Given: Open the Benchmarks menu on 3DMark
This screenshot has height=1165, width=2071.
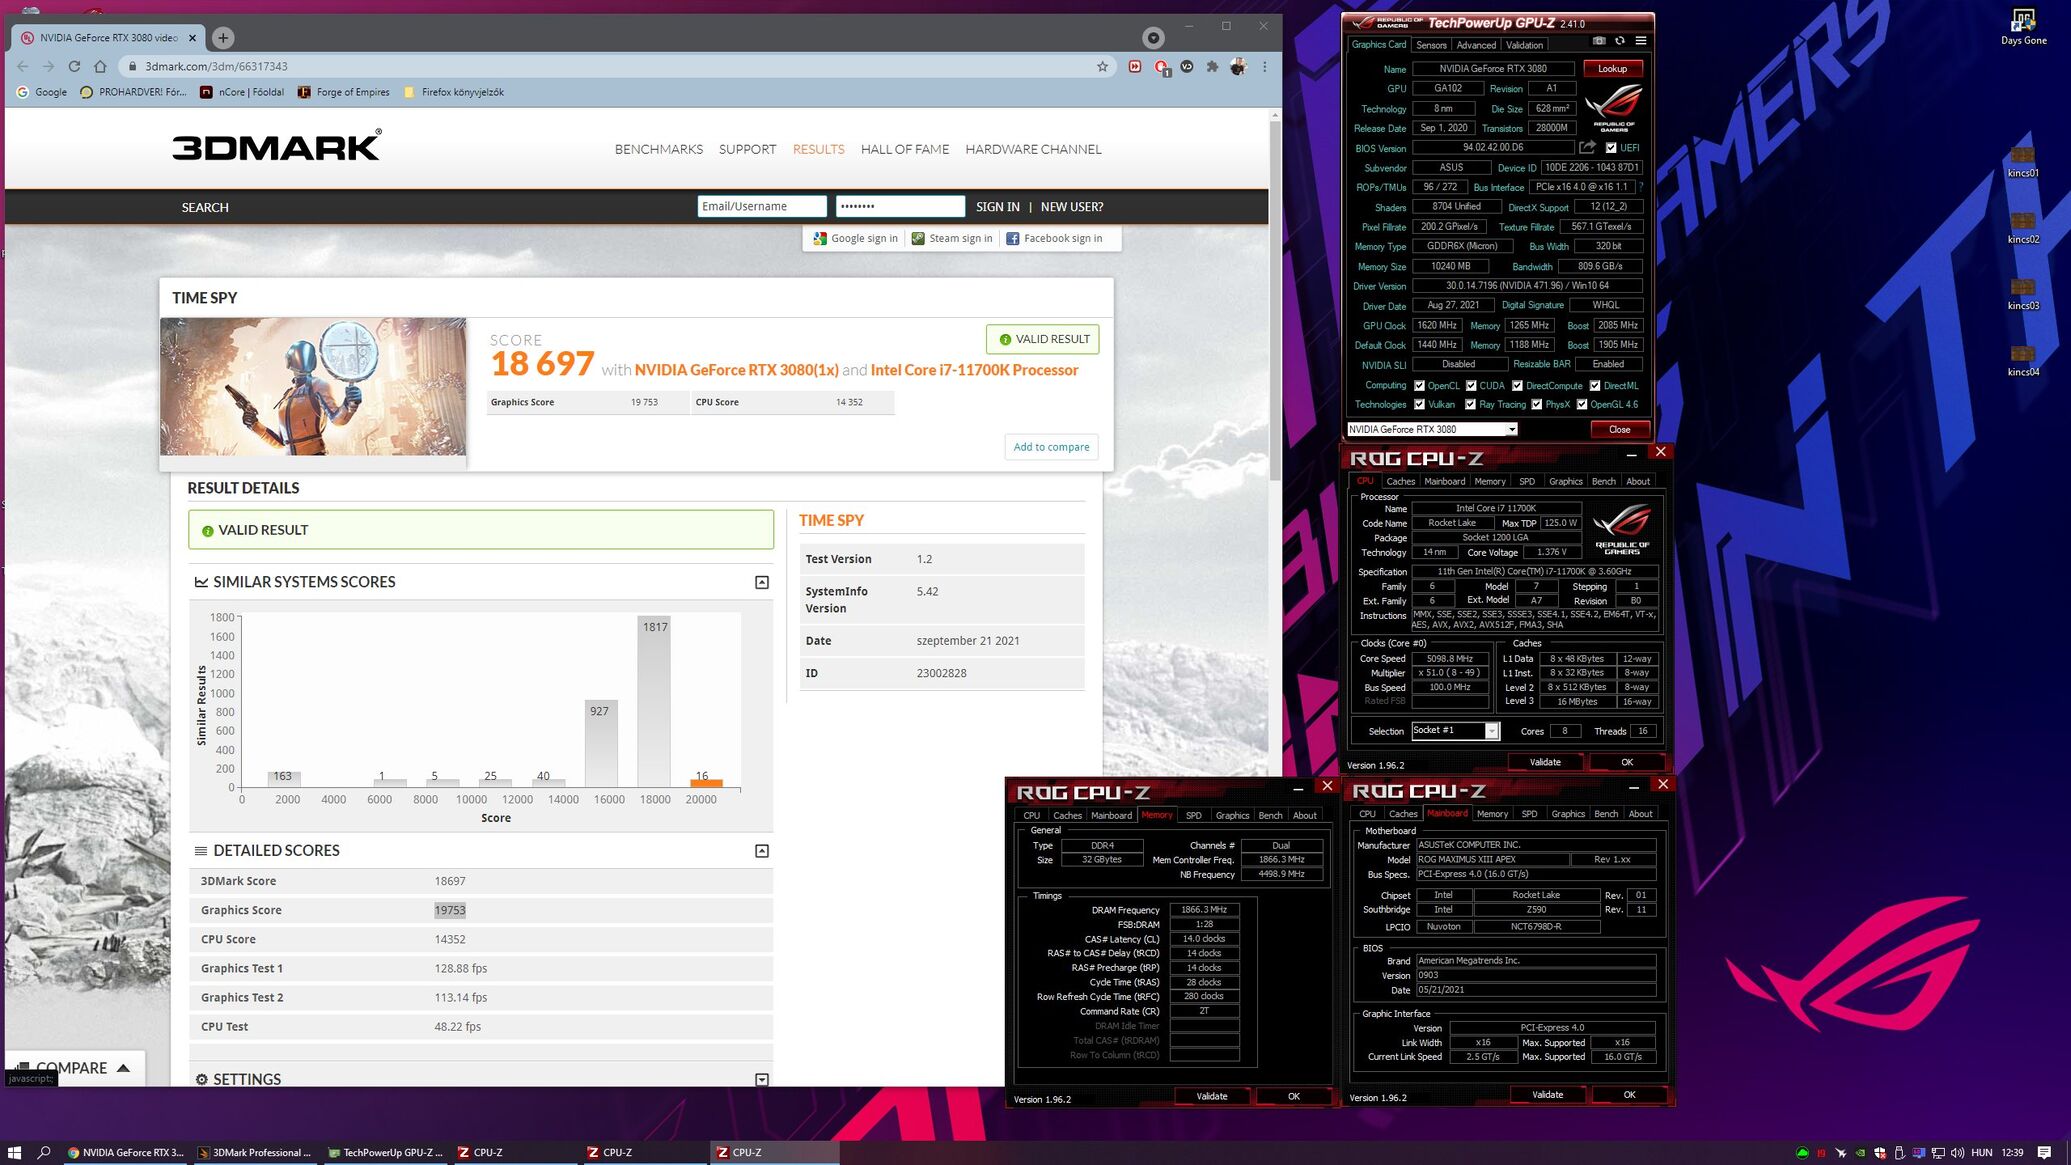Looking at the screenshot, I should 659,149.
